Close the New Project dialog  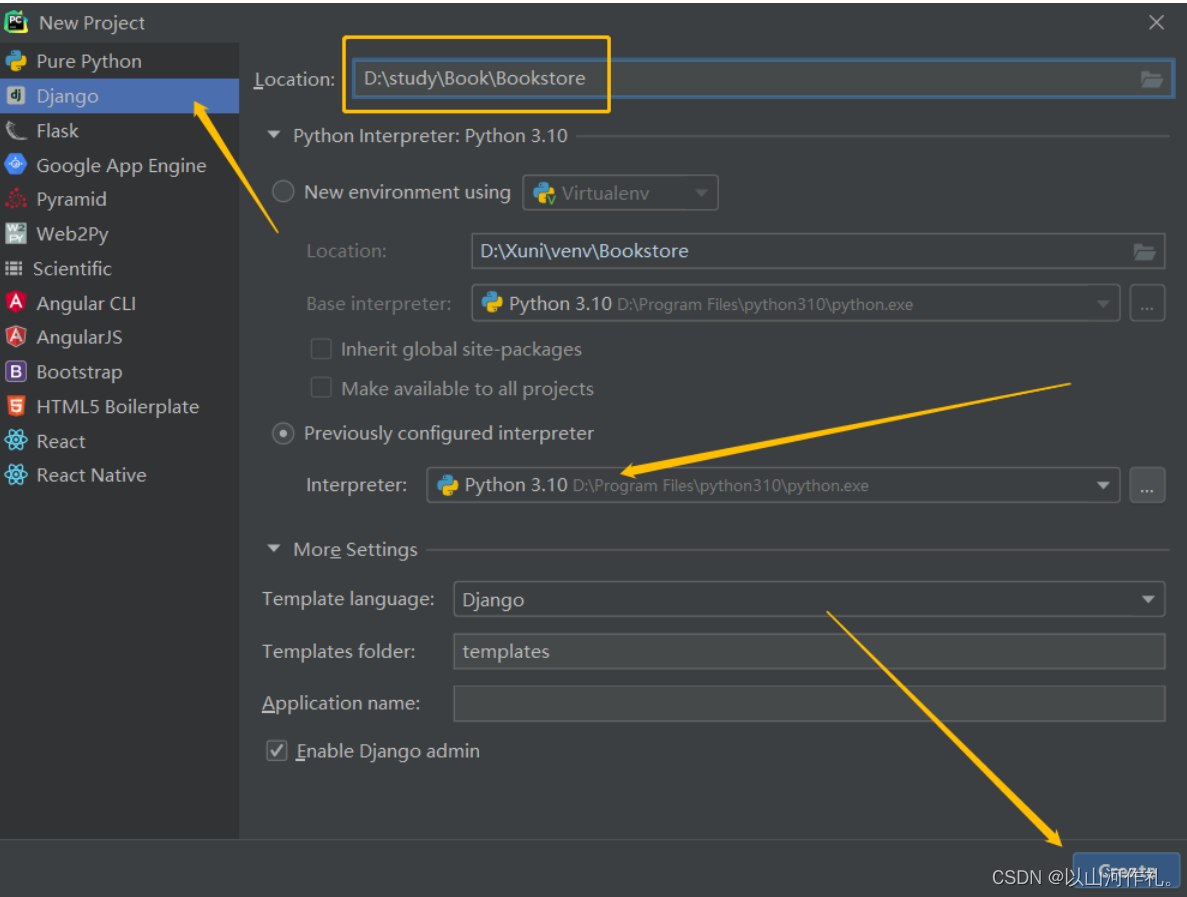point(1156,23)
